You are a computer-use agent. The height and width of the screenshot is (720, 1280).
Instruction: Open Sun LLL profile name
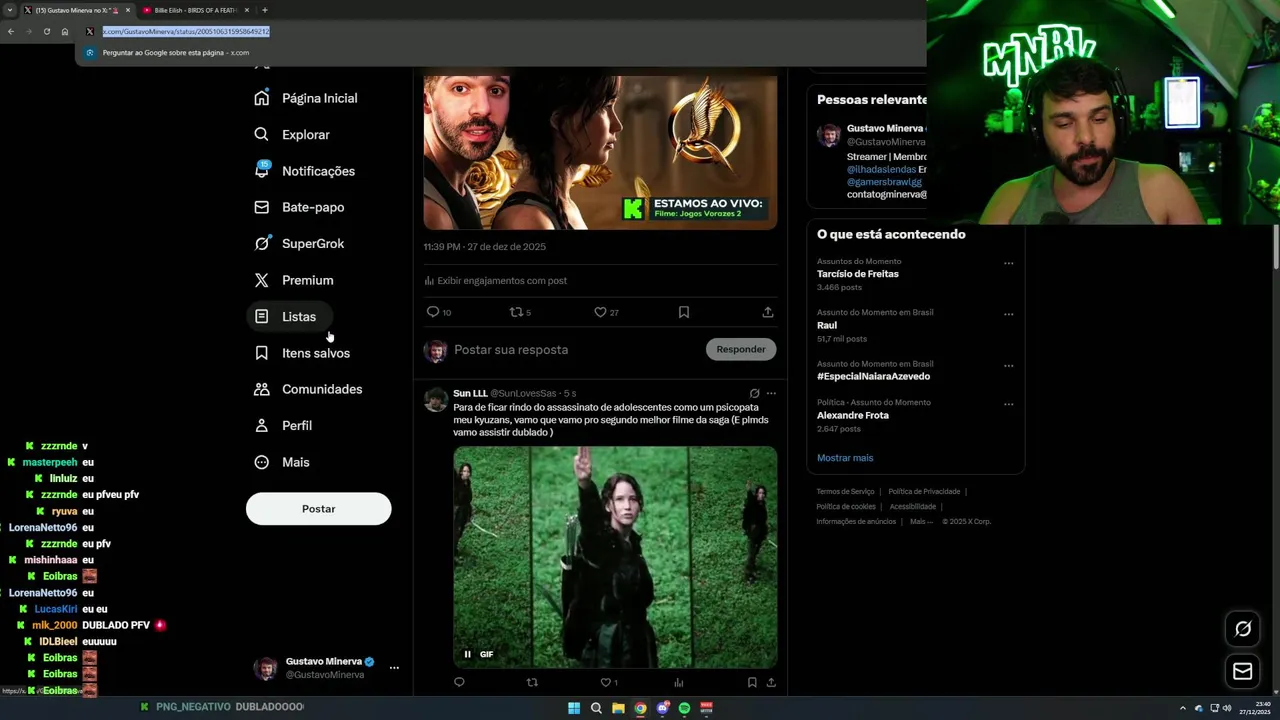click(470, 393)
